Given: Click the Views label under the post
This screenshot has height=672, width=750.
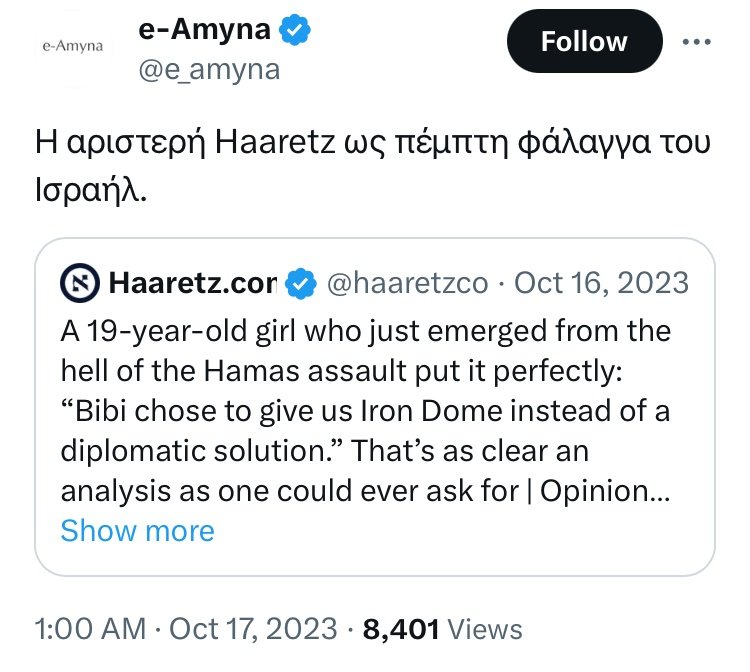Looking at the screenshot, I should pos(485,629).
